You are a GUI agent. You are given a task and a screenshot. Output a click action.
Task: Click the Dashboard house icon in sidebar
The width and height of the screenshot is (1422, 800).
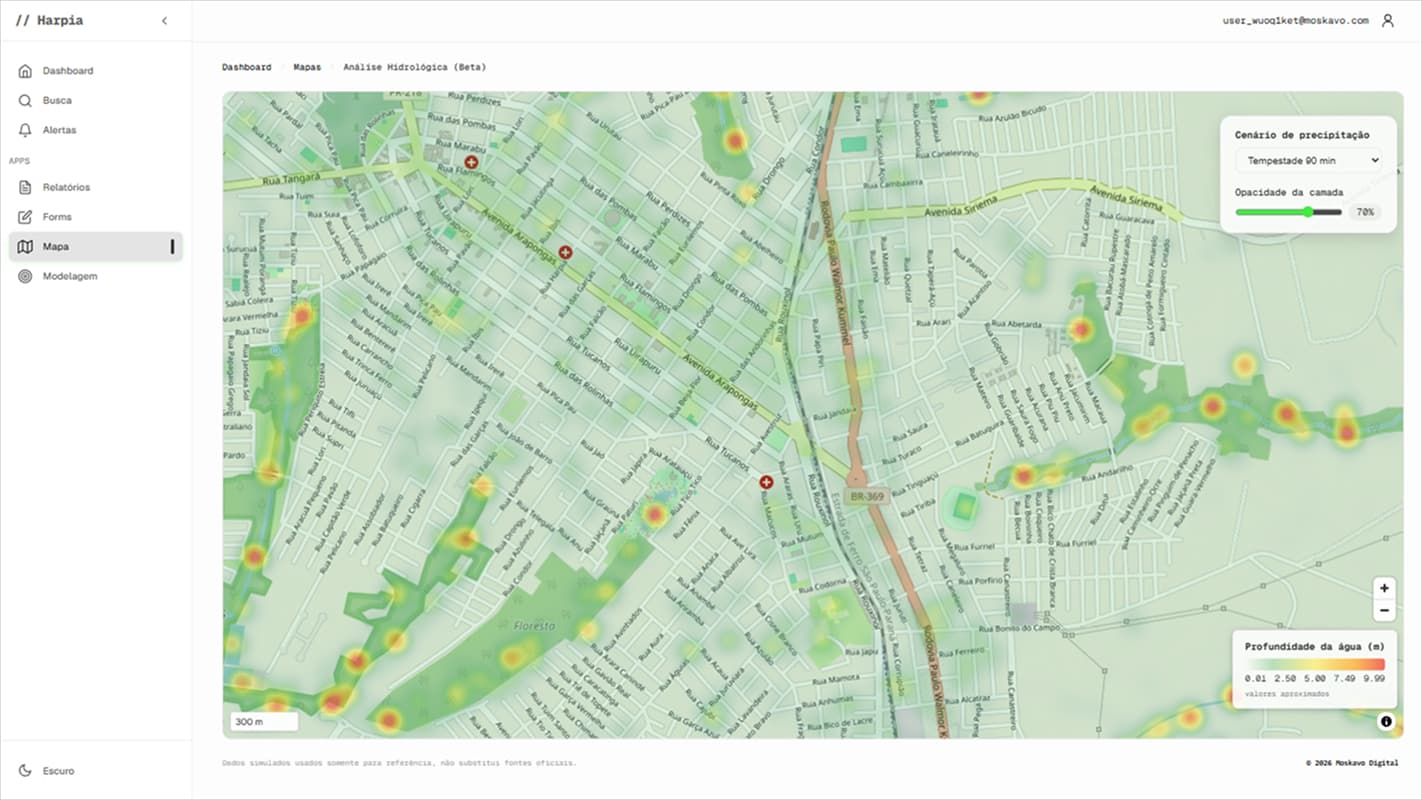(x=25, y=71)
